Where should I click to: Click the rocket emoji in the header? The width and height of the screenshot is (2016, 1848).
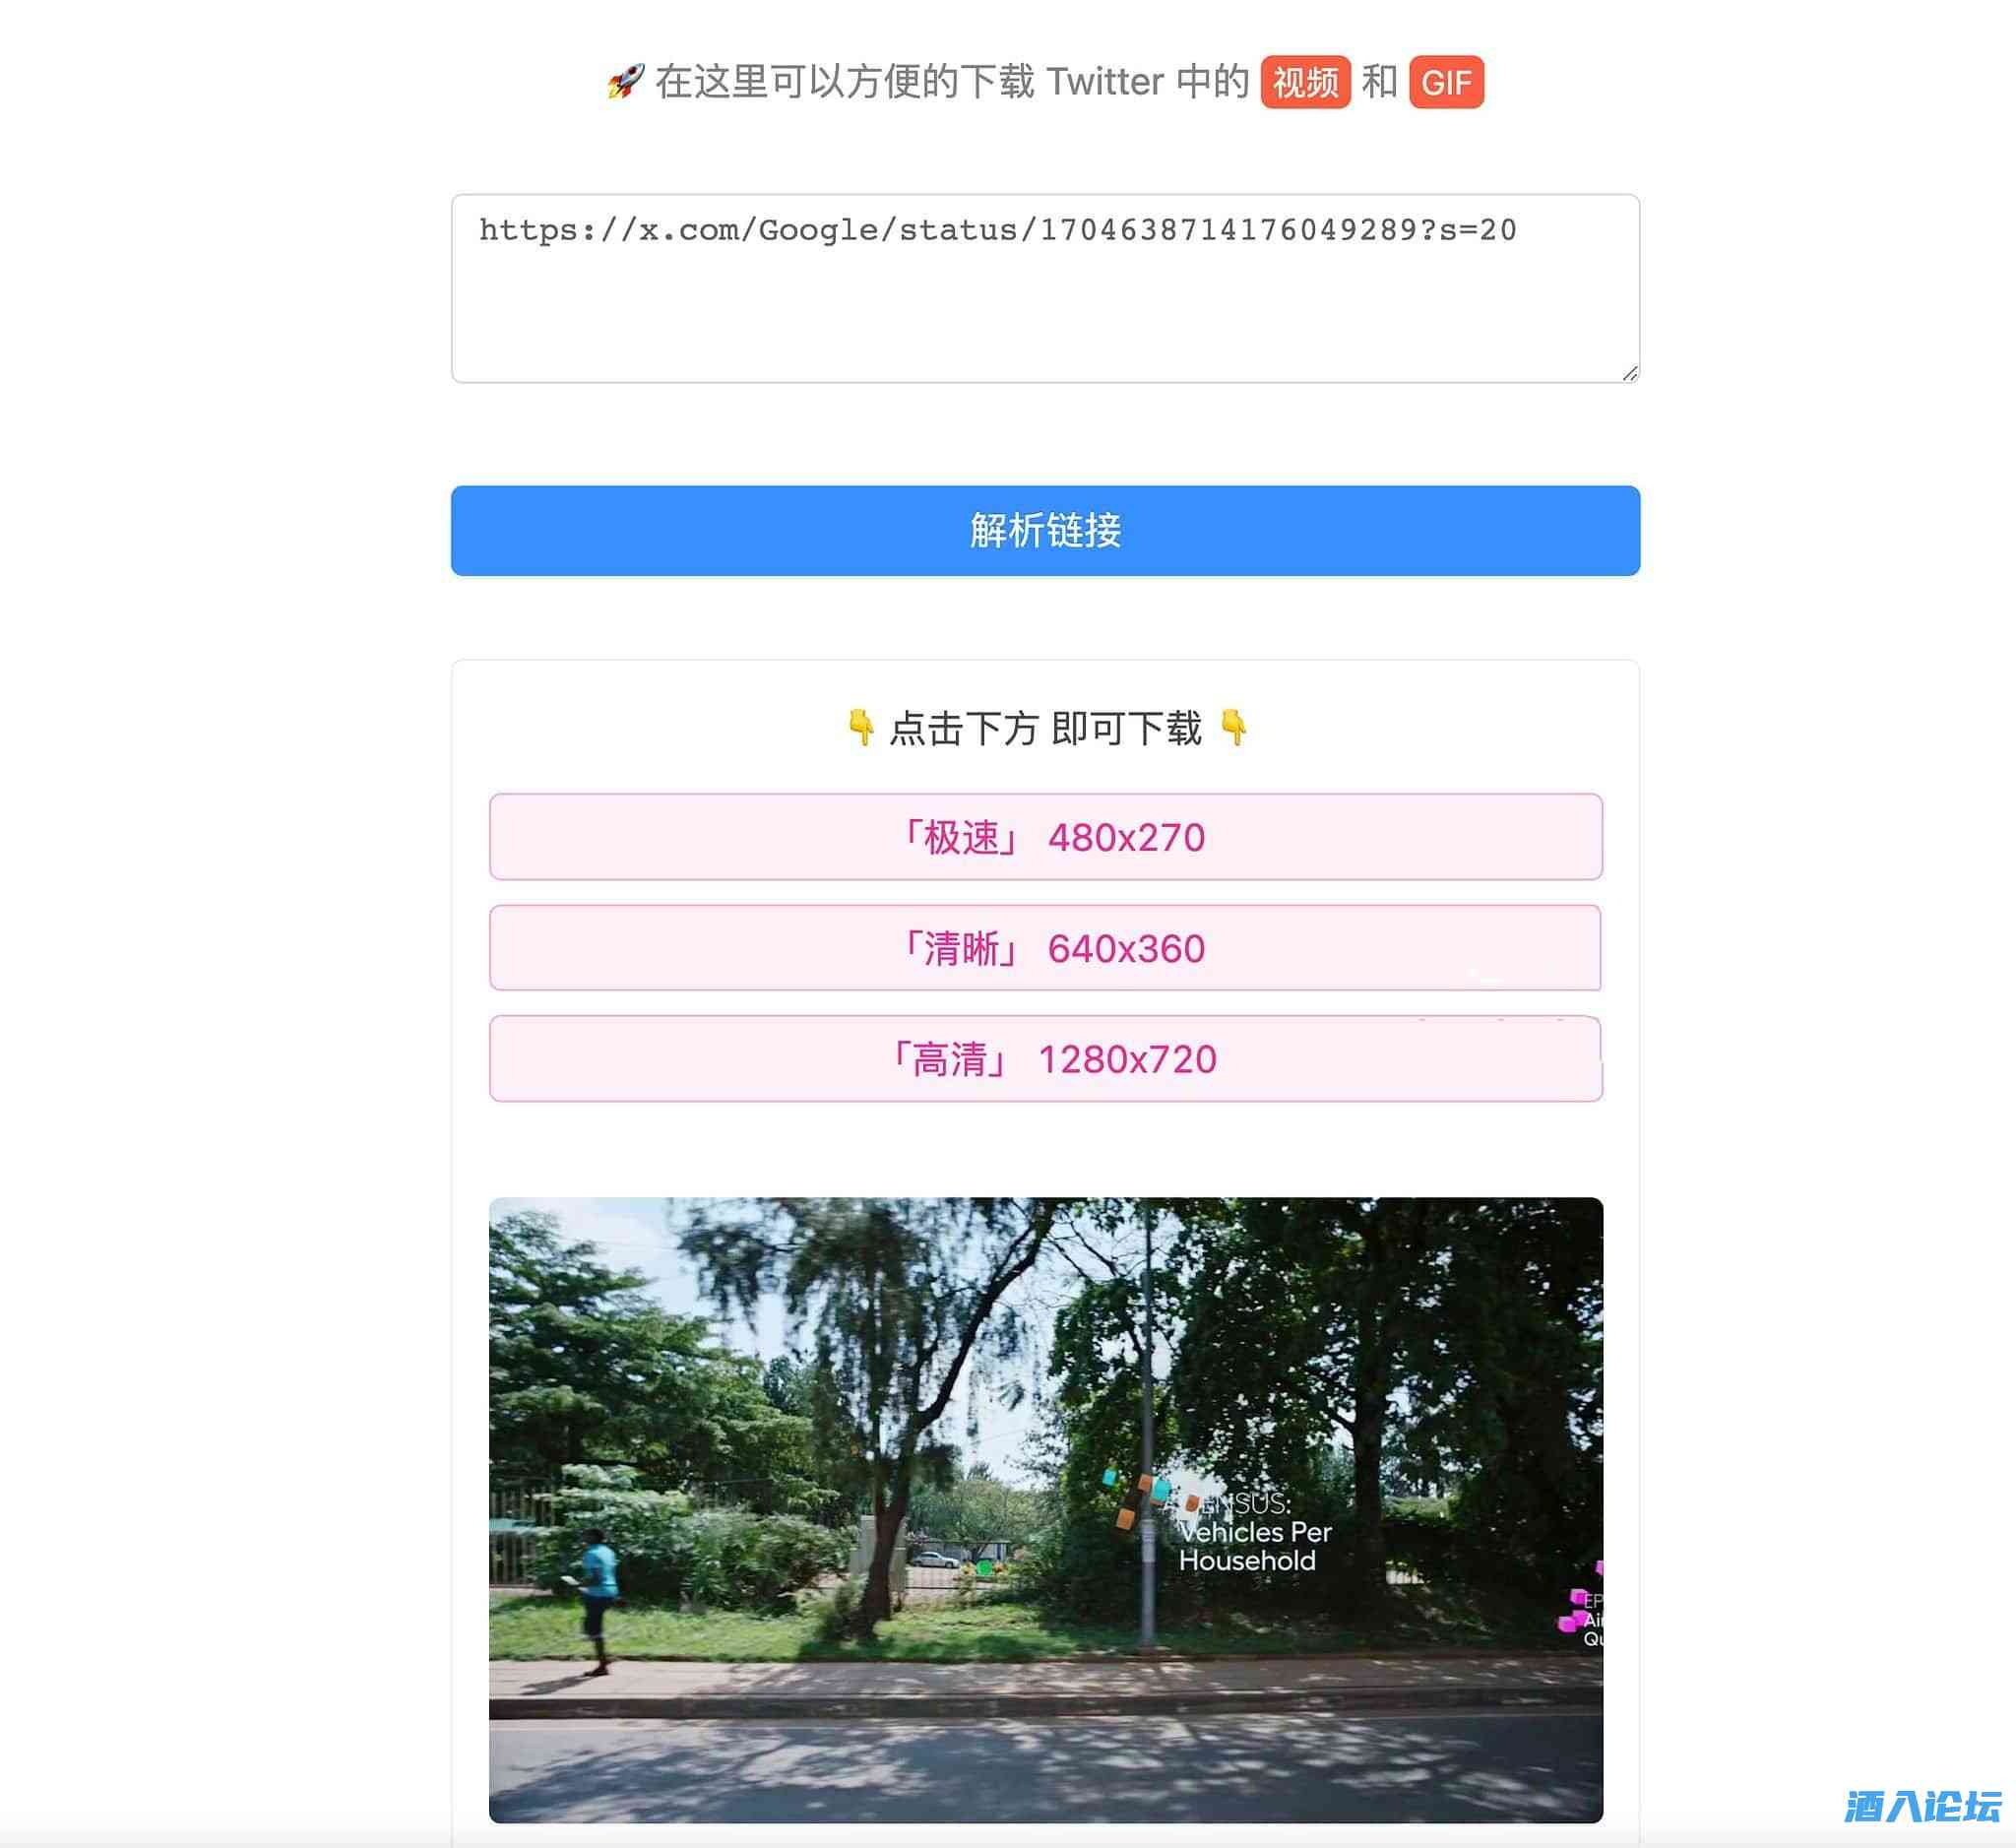625,81
